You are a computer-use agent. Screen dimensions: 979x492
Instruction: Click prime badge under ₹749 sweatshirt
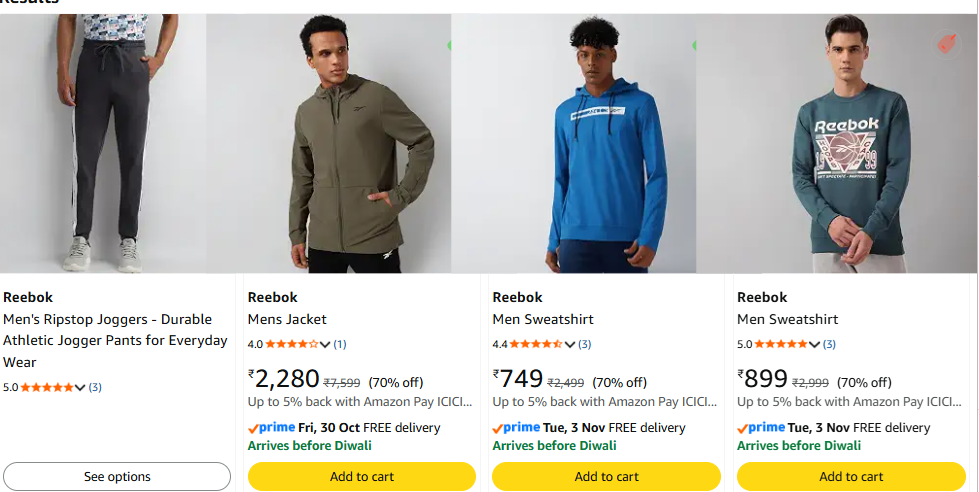click(x=516, y=428)
